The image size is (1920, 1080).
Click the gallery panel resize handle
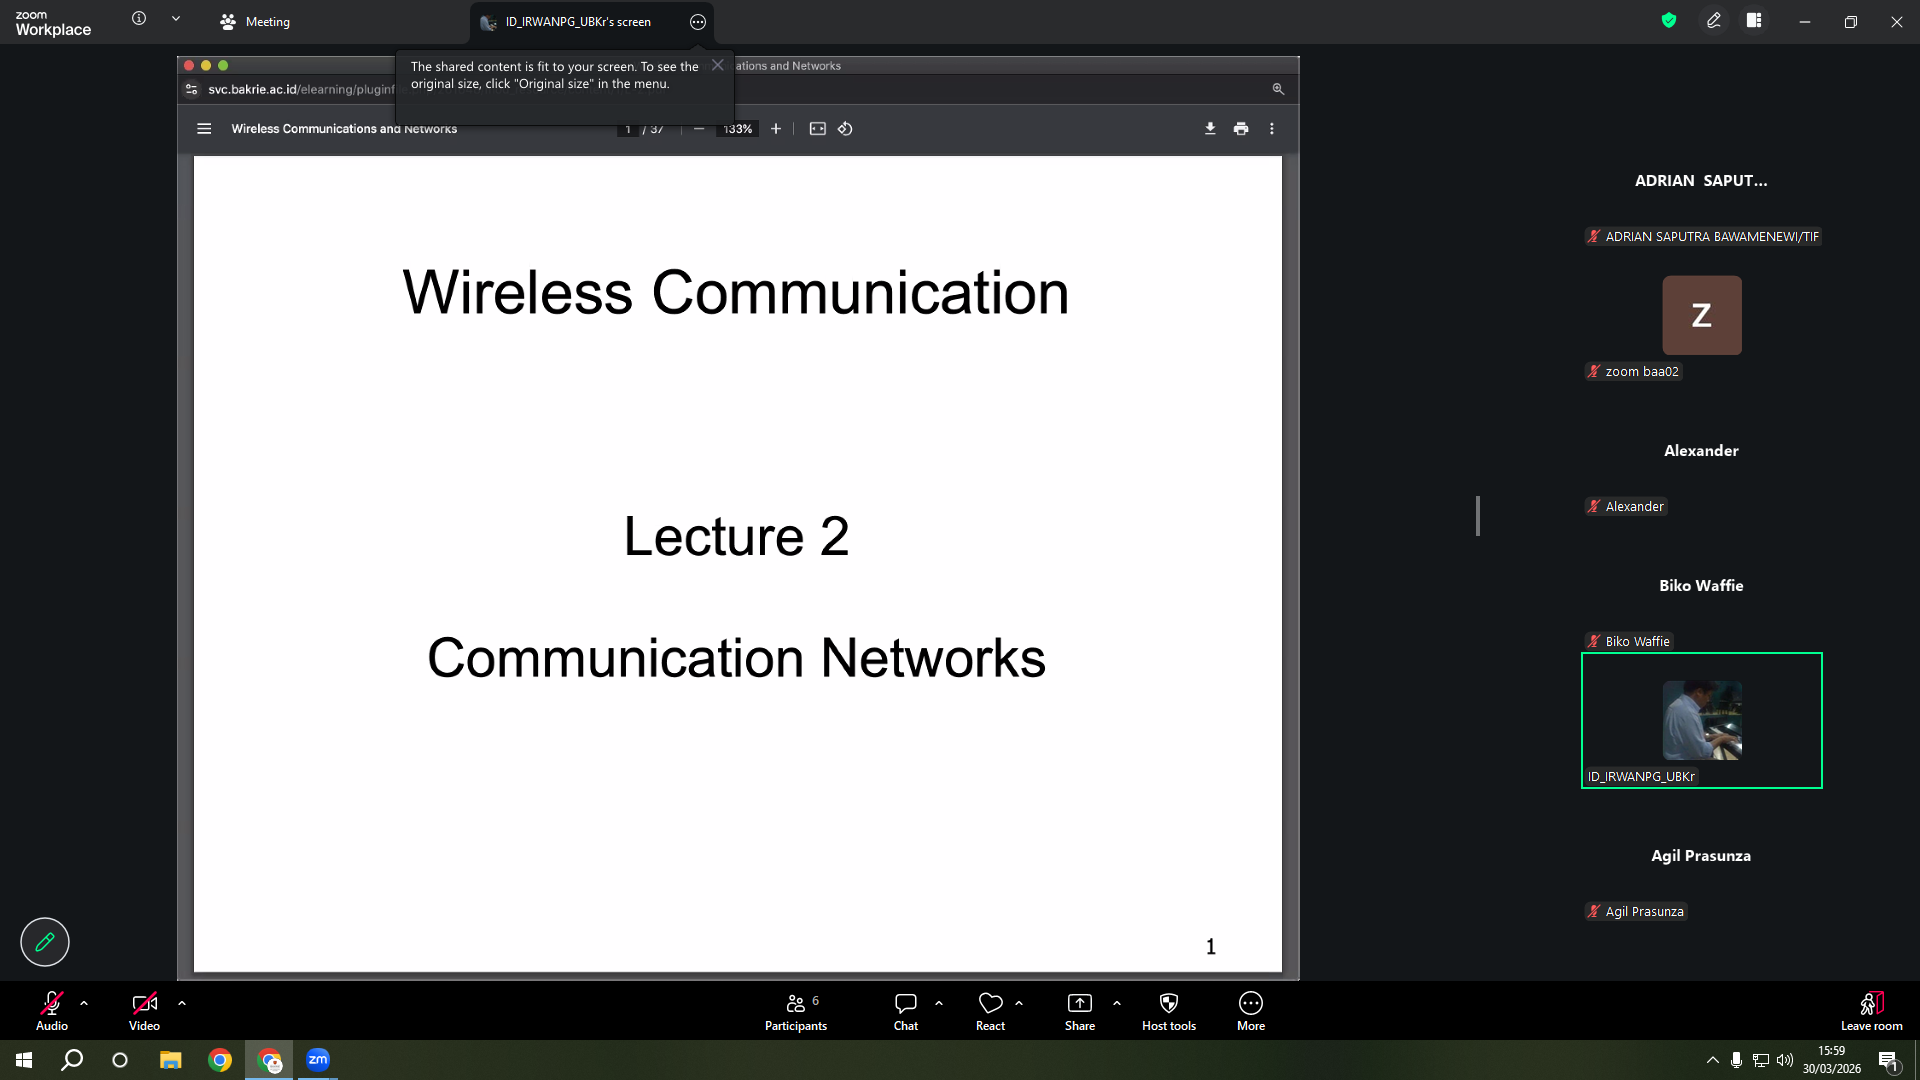pyautogui.click(x=1478, y=516)
